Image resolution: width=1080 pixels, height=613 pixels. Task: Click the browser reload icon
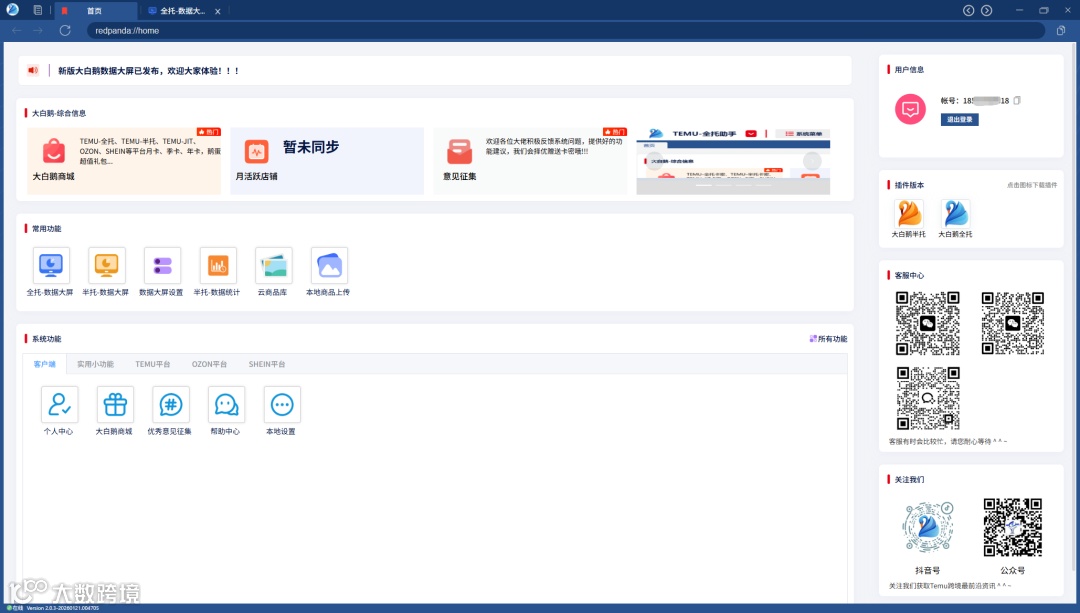coord(65,30)
